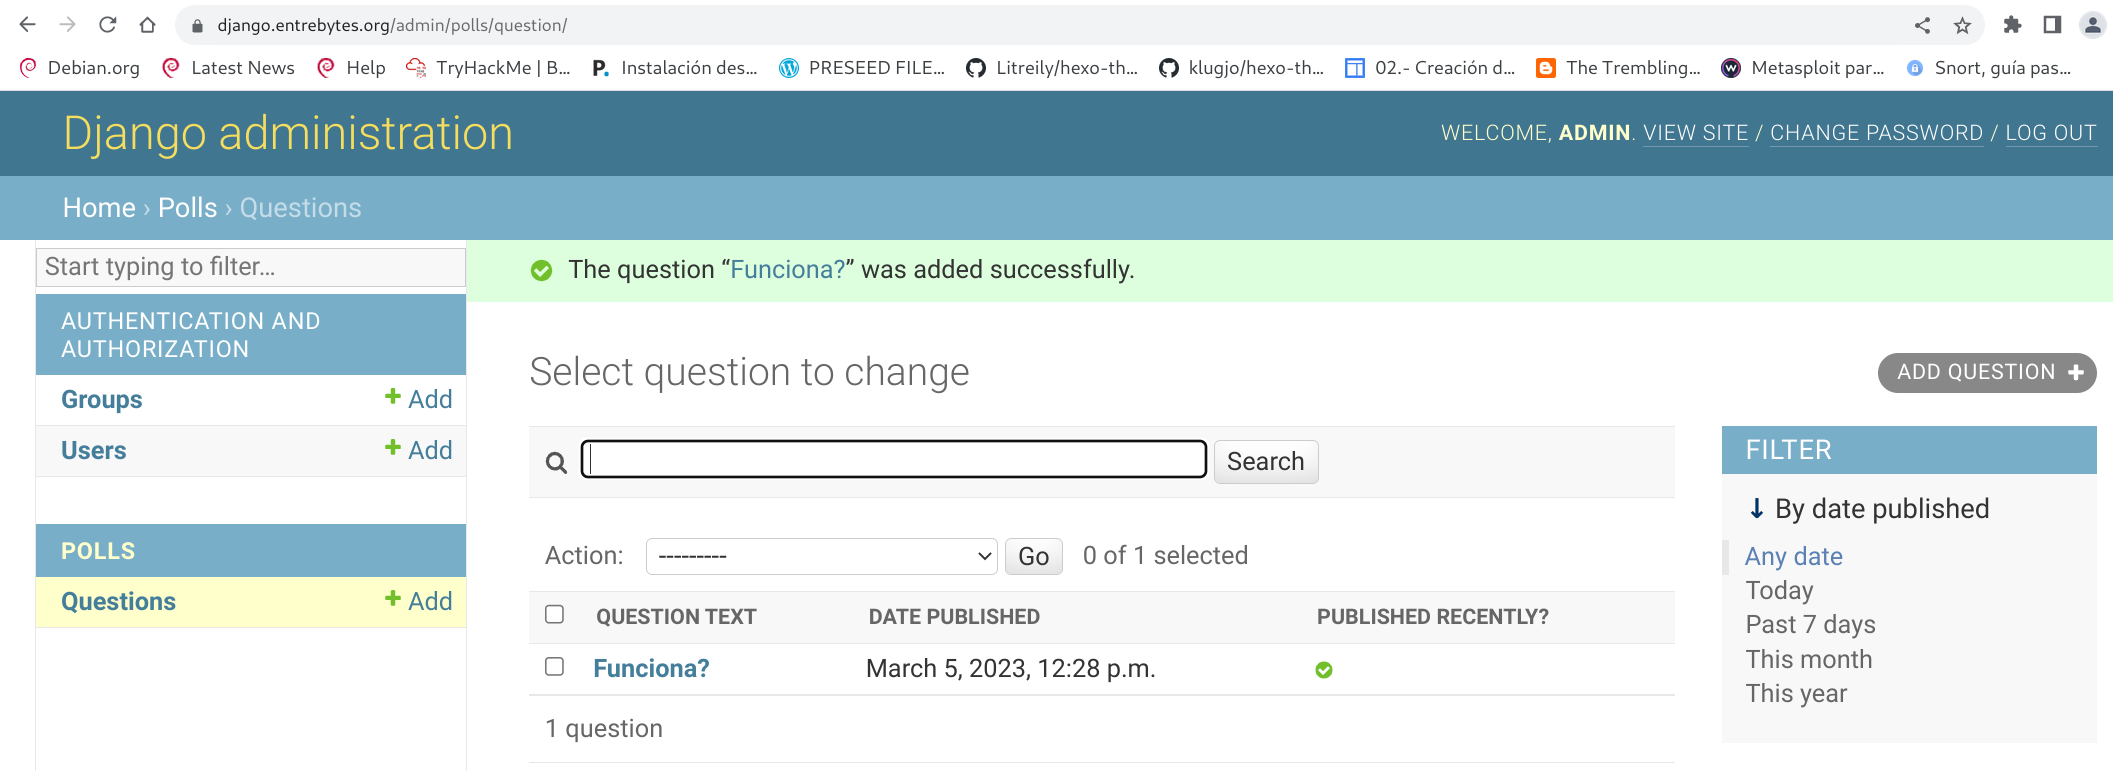This screenshot has height=771, width=2113.
Task: Open the Action dropdown menu
Action: click(x=821, y=556)
